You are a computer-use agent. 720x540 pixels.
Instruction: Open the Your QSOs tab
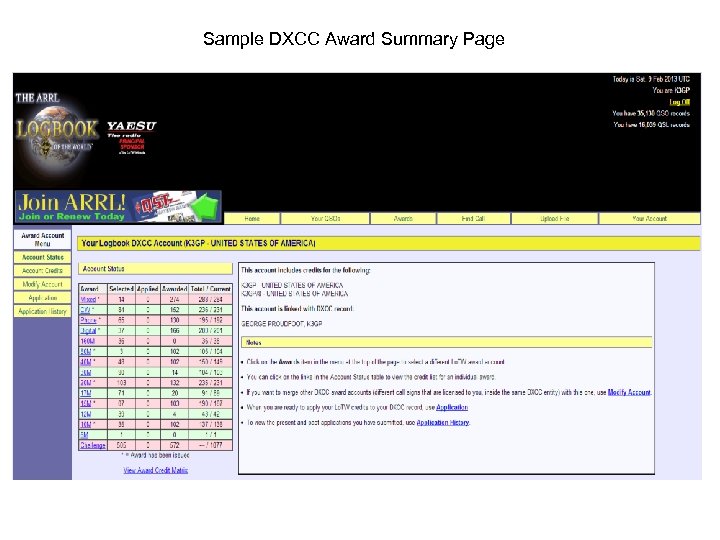pyautogui.click(x=325, y=219)
